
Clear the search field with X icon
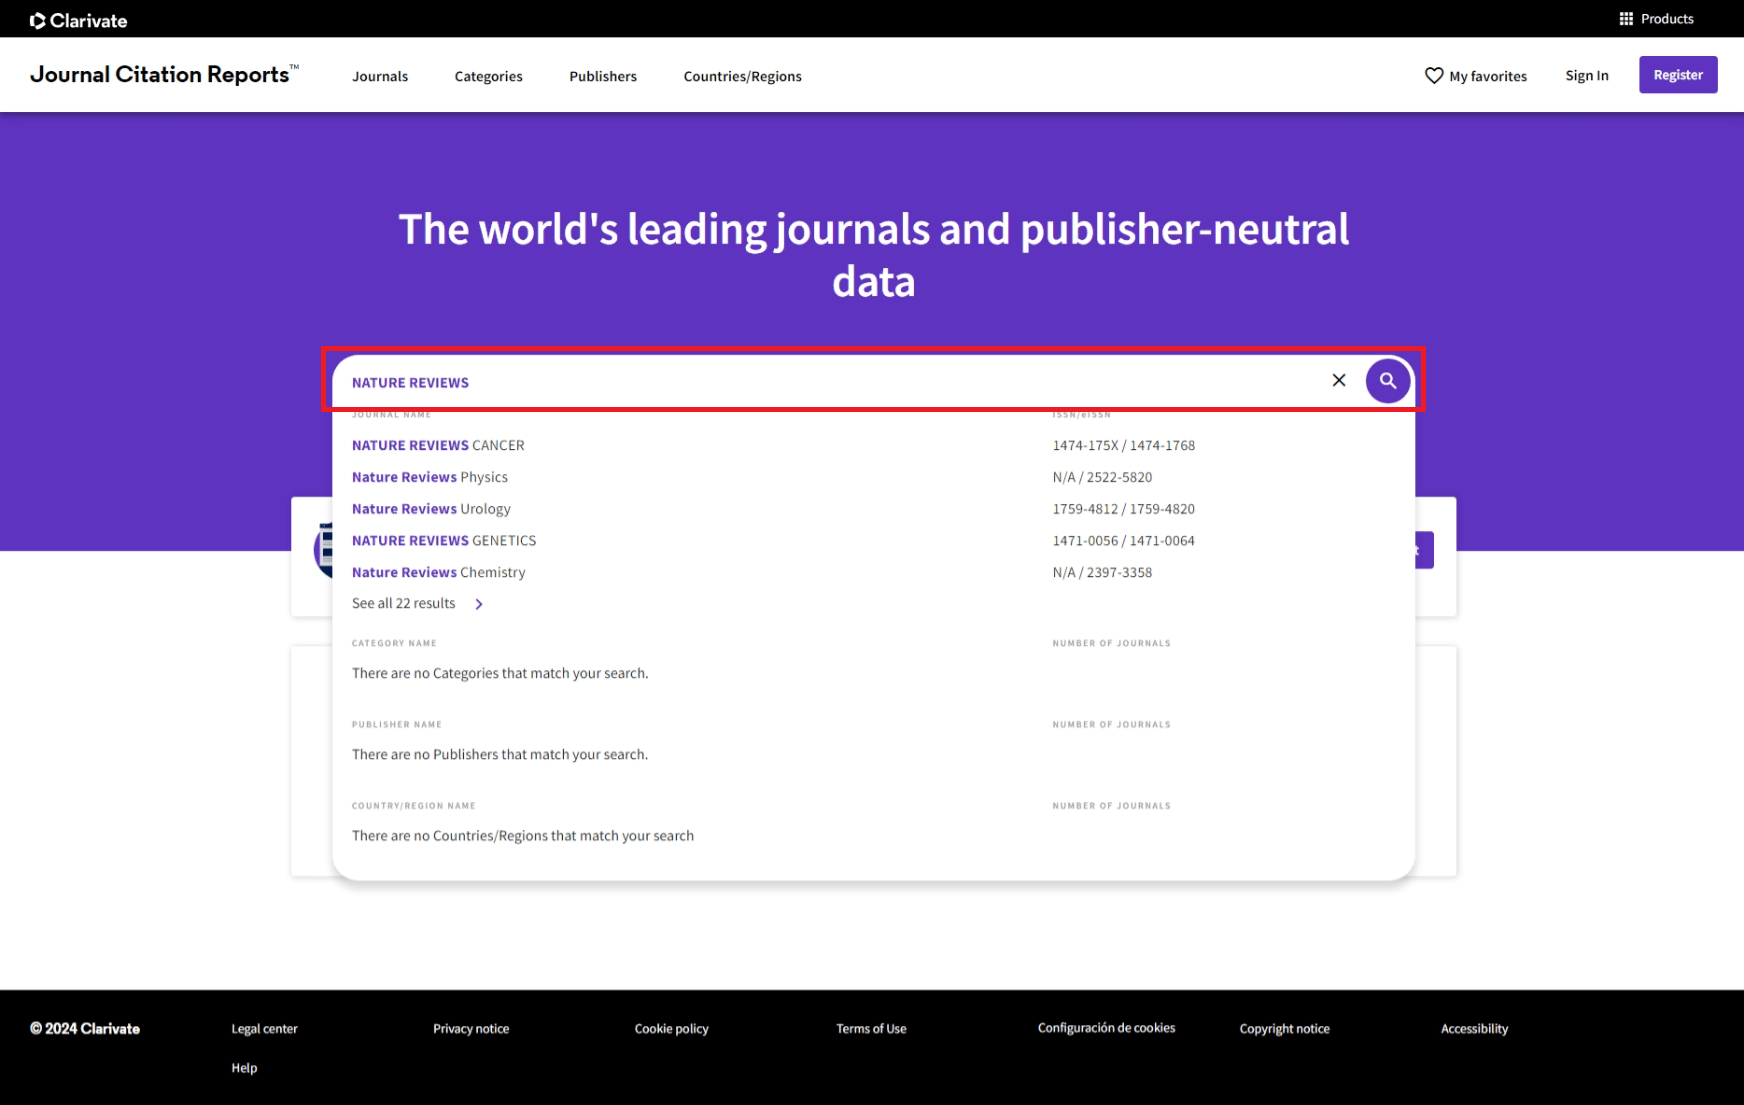pos(1339,380)
